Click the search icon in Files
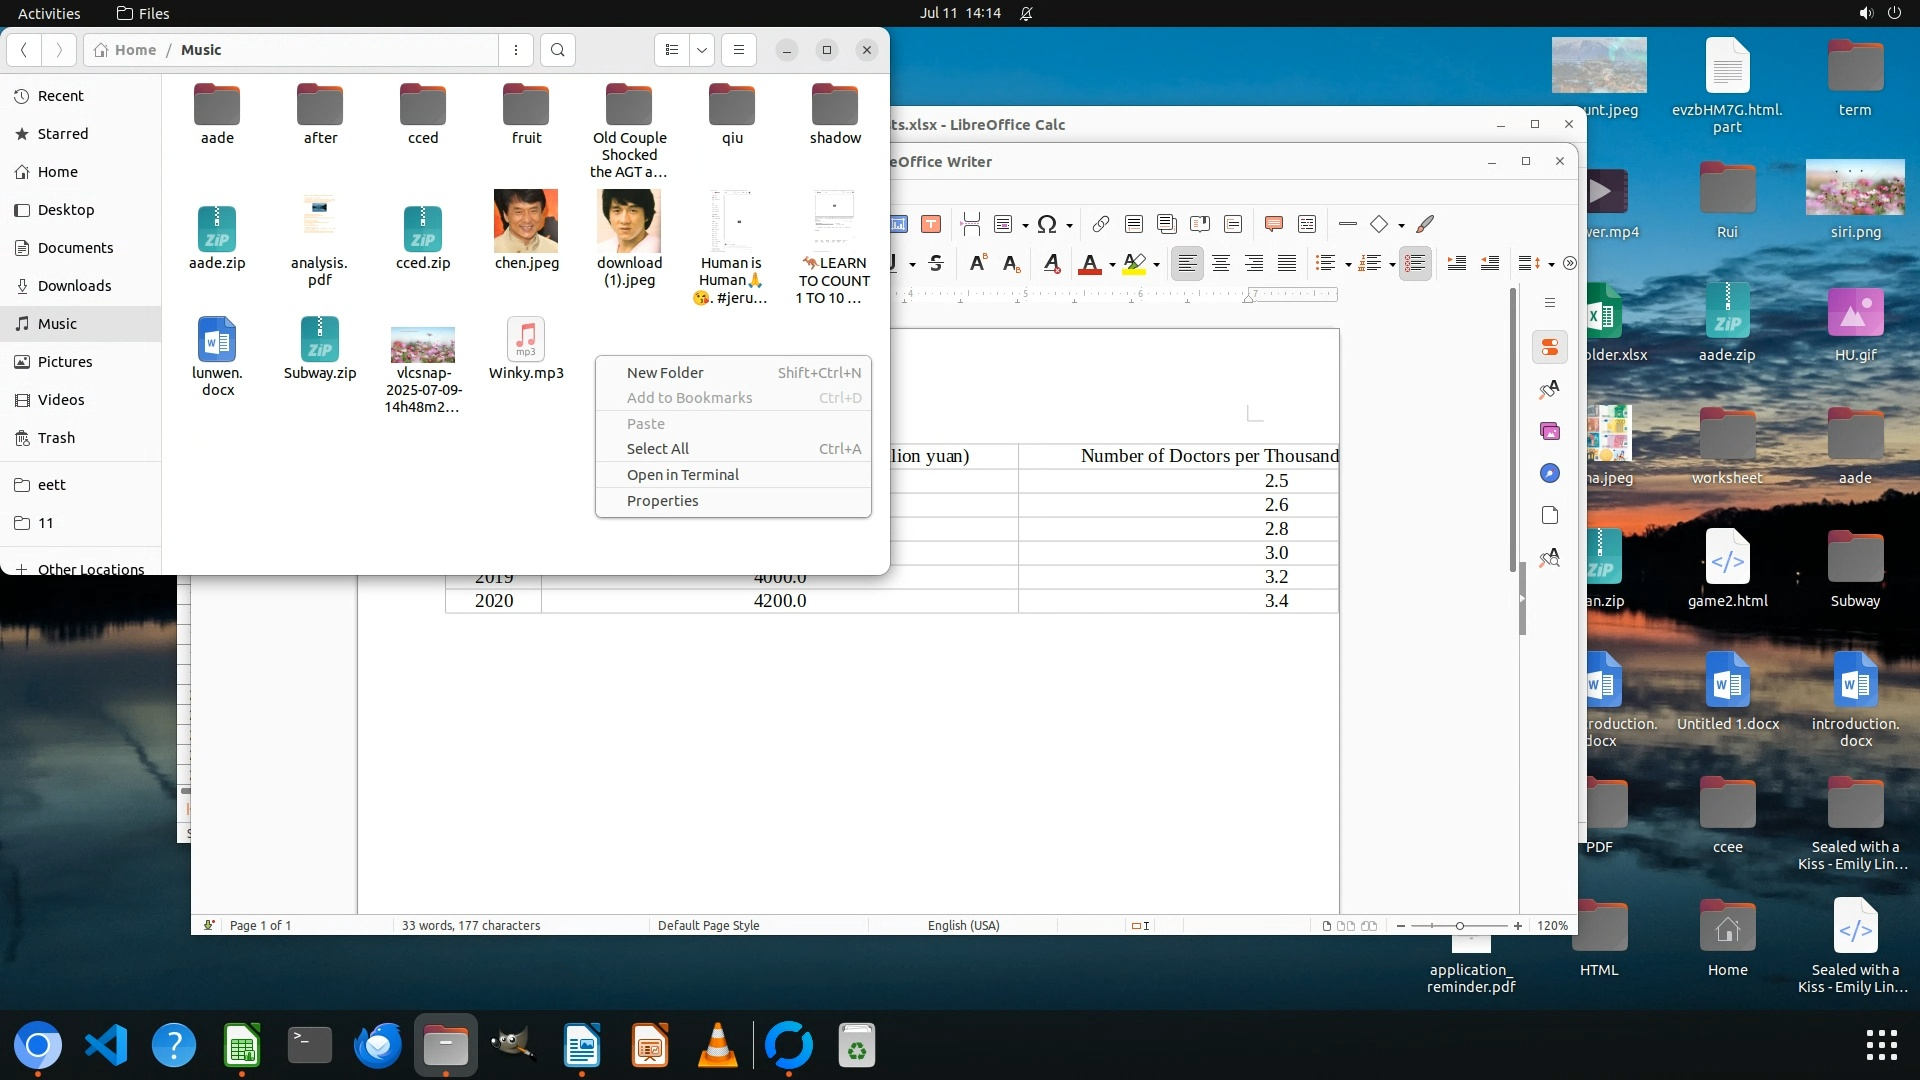 point(558,50)
